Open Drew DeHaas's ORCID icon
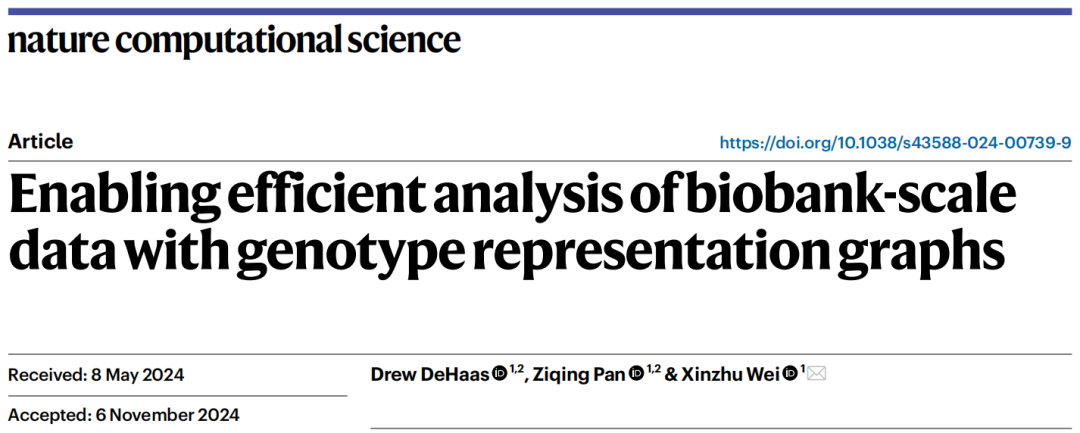 coord(500,374)
